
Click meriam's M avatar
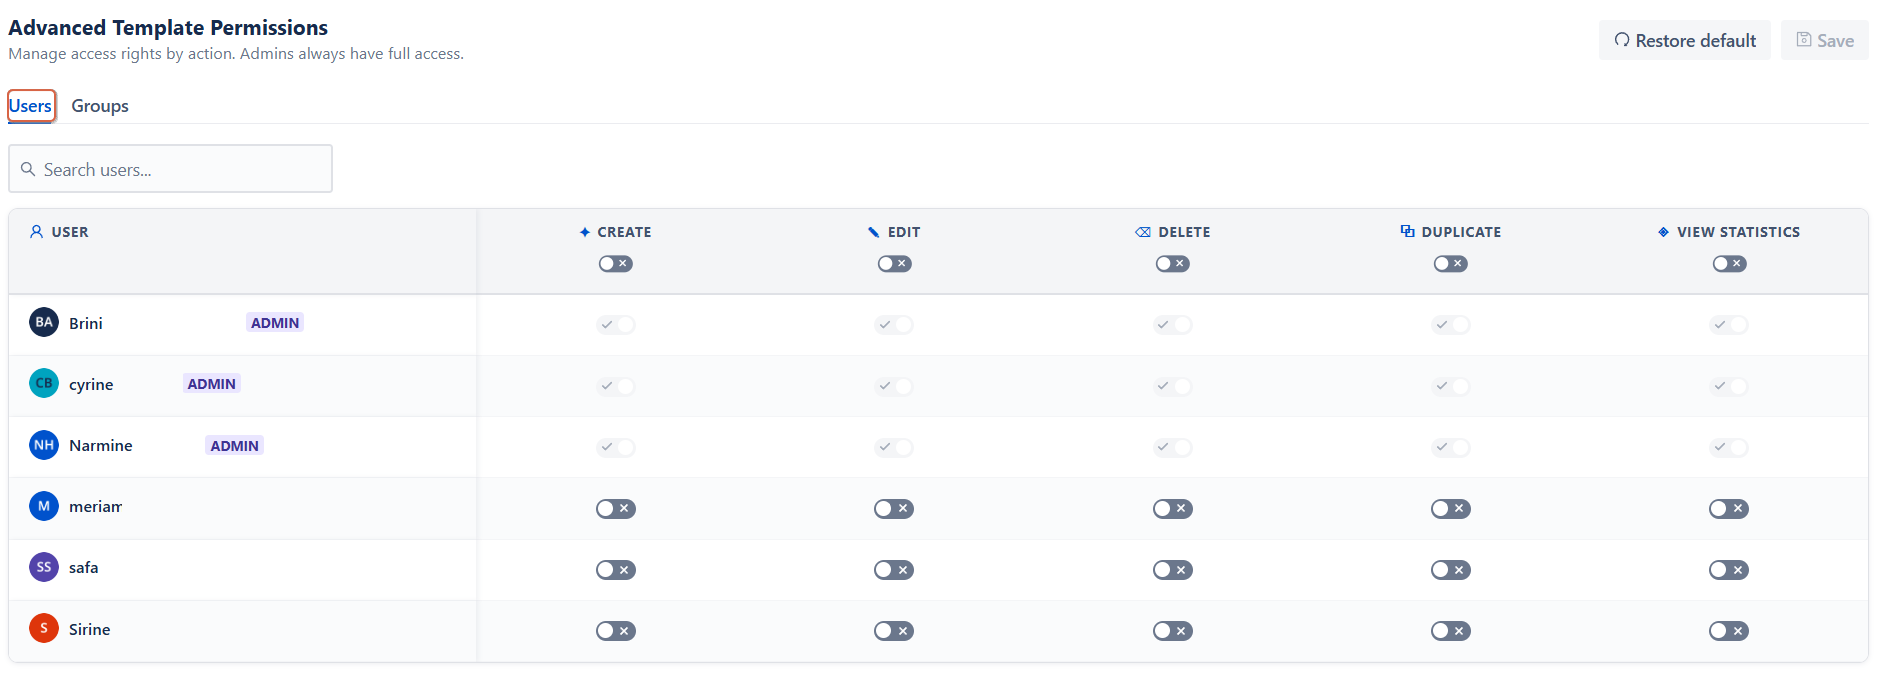tap(44, 506)
